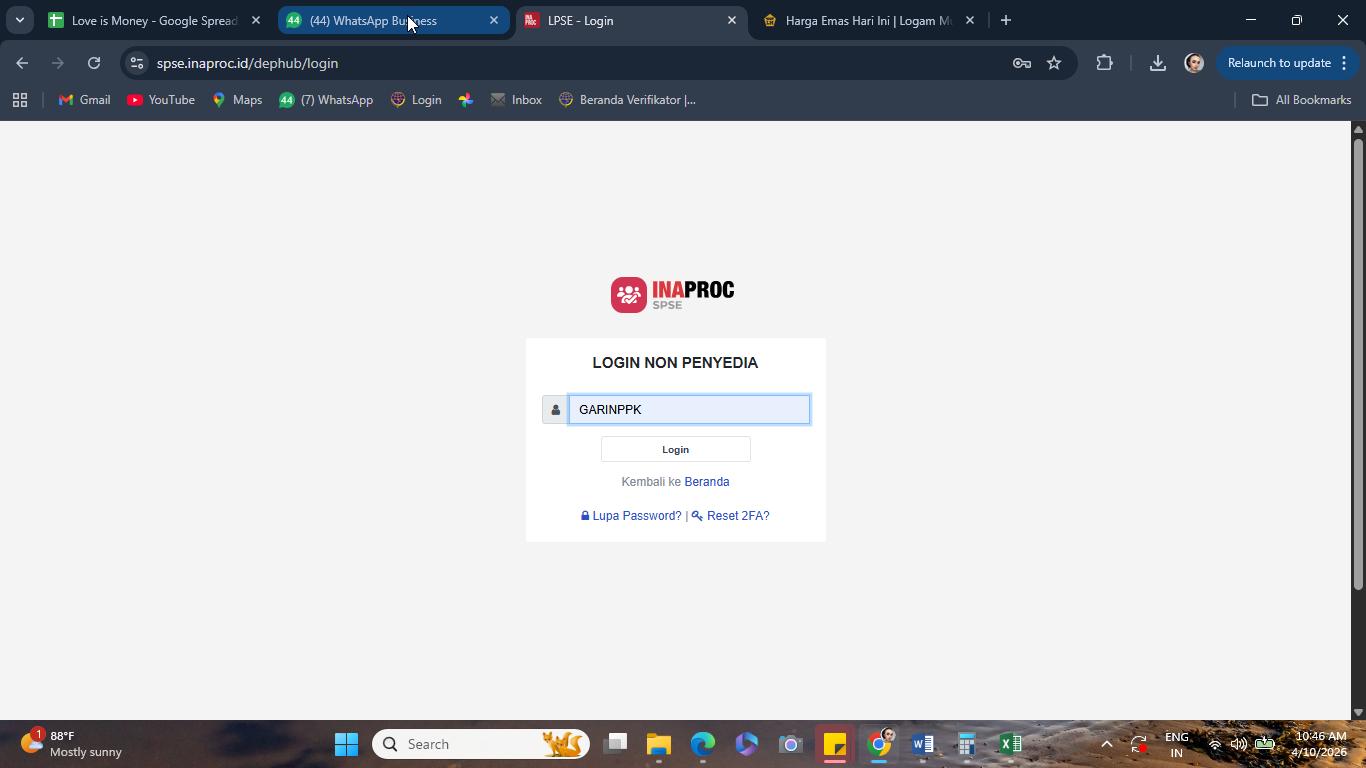Open the weather widget showing 88°F

click(72, 744)
